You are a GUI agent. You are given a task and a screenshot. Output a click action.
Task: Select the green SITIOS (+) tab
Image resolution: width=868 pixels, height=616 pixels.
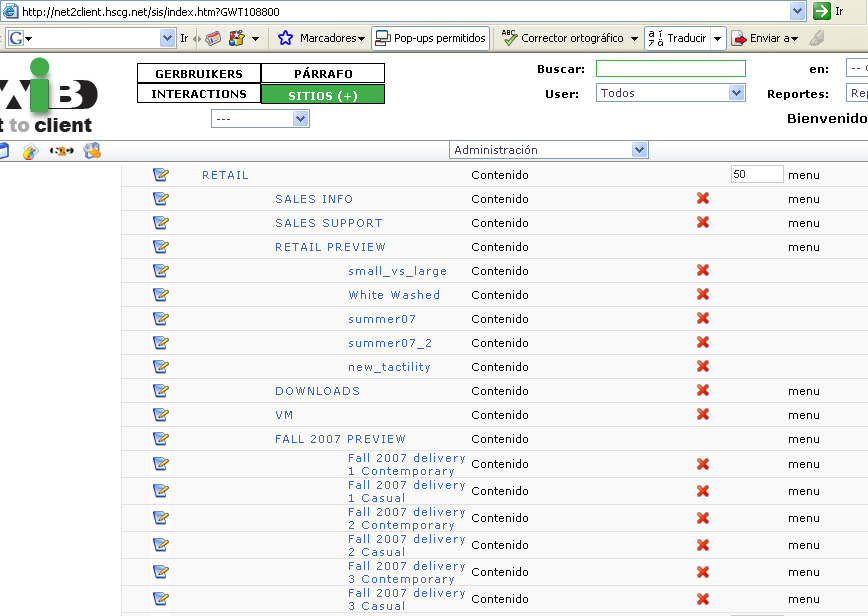click(323, 95)
